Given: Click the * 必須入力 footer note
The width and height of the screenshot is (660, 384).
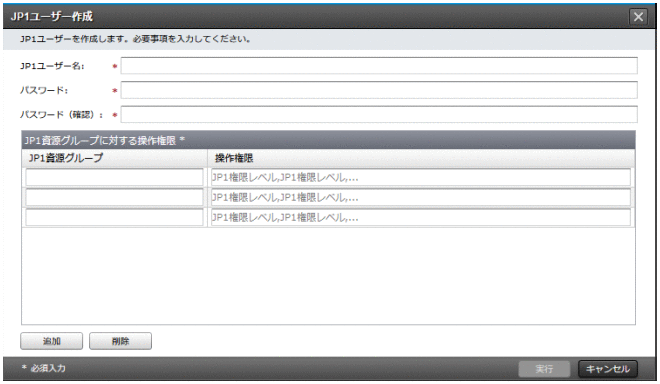Looking at the screenshot, I should pos(44,368).
